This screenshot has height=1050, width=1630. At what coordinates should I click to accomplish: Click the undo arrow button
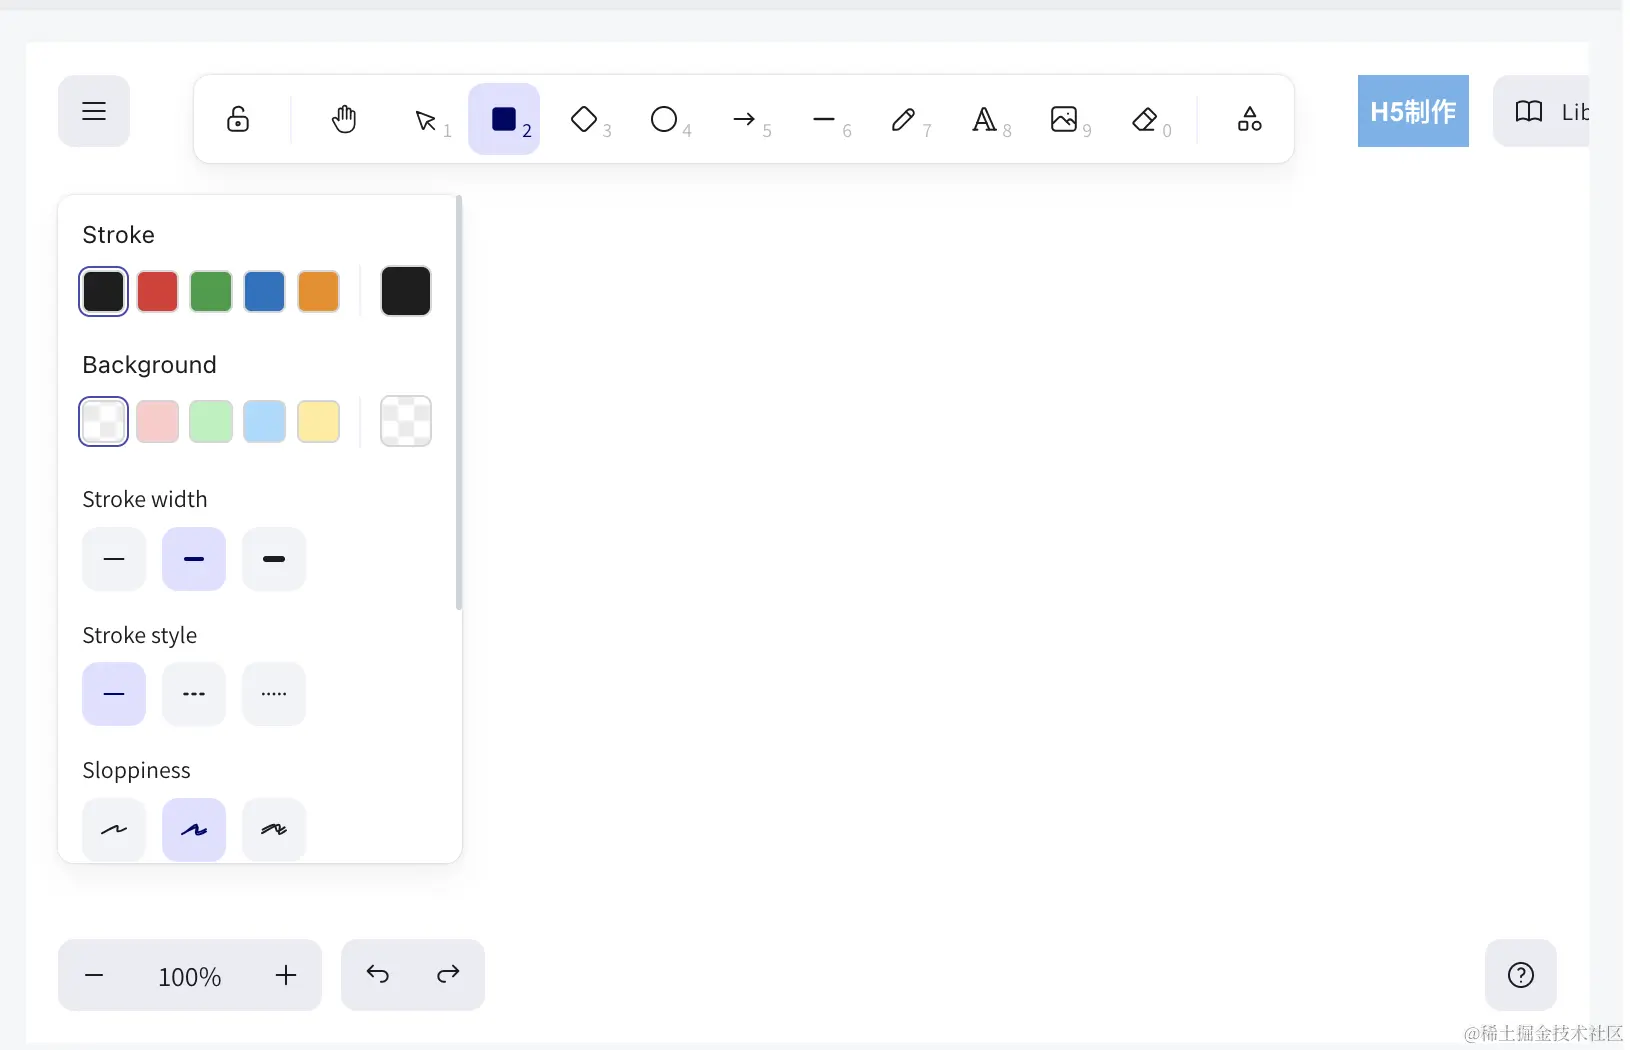click(x=377, y=974)
